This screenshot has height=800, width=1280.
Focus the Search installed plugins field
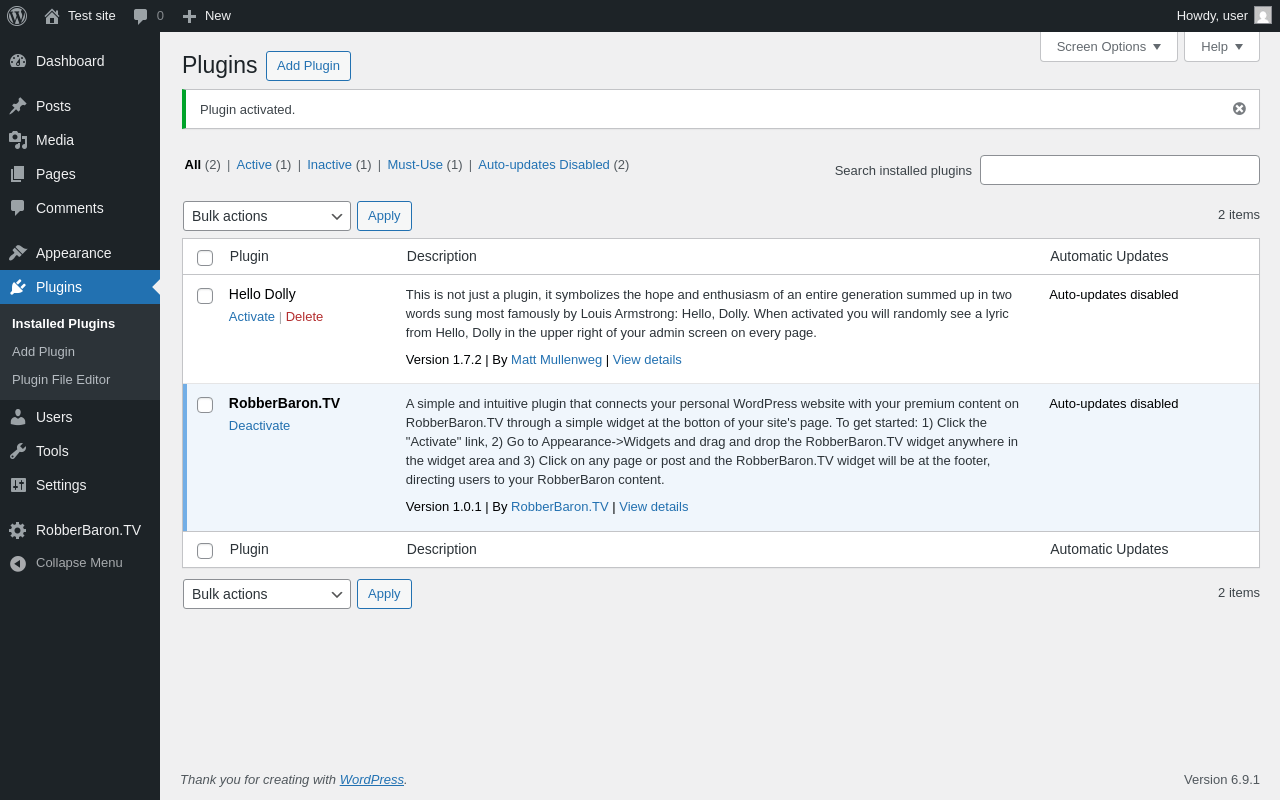[x=1119, y=170]
